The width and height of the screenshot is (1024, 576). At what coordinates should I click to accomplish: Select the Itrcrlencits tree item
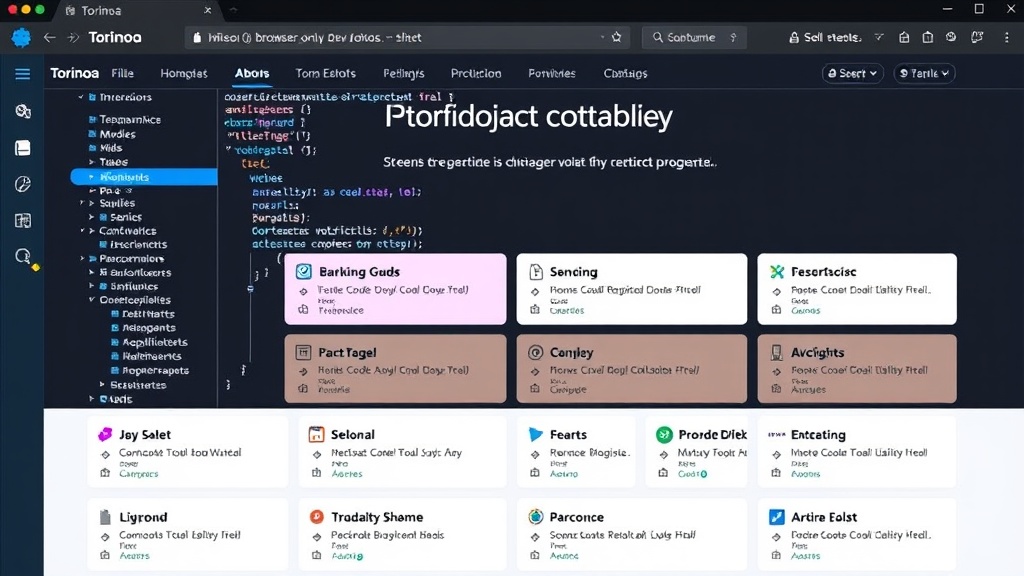(x=138, y=244)
